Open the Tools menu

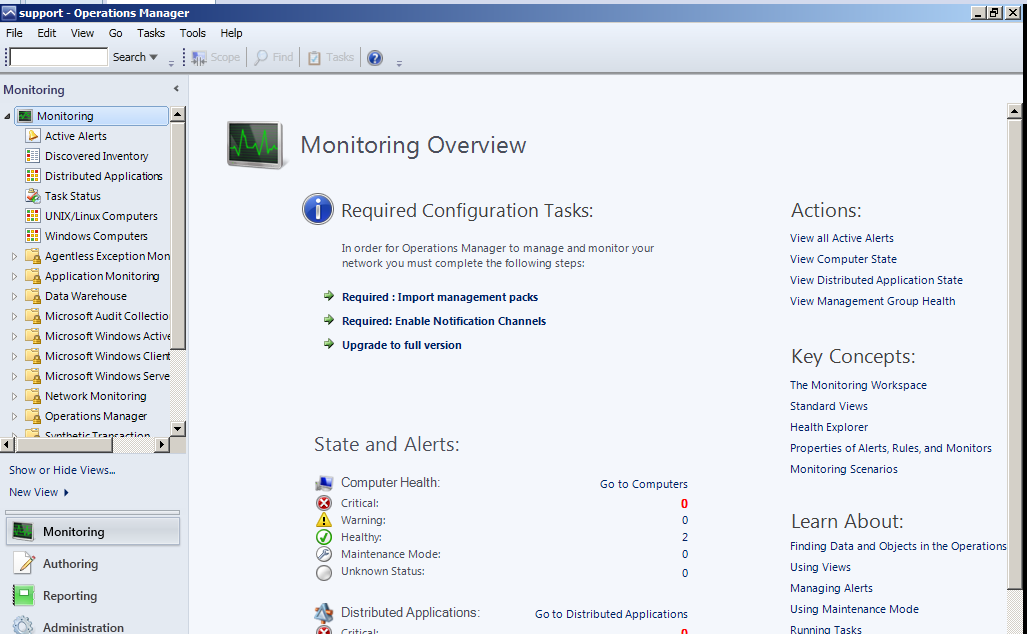click(x=193, y=33)
